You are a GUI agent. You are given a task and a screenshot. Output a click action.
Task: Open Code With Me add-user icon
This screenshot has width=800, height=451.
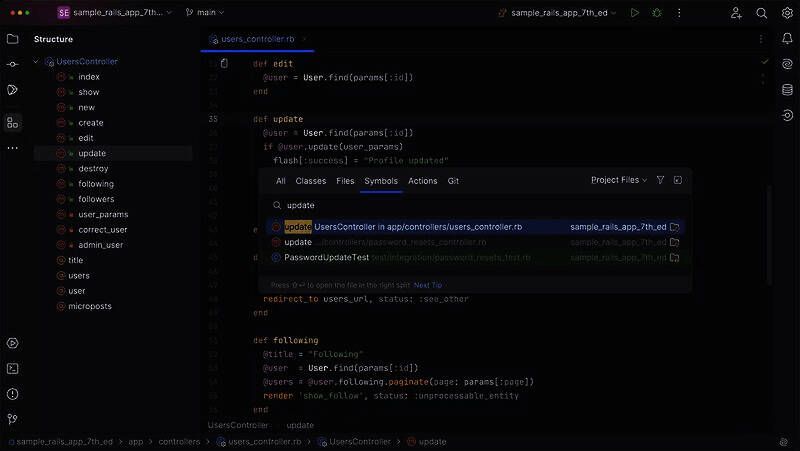point(736,13)
